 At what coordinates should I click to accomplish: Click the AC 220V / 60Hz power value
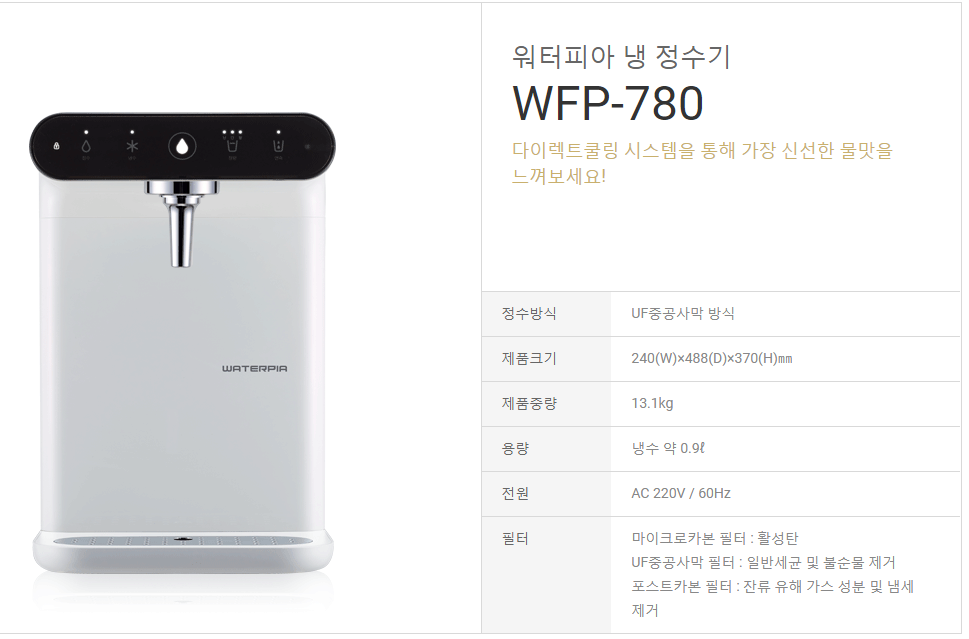681,493
